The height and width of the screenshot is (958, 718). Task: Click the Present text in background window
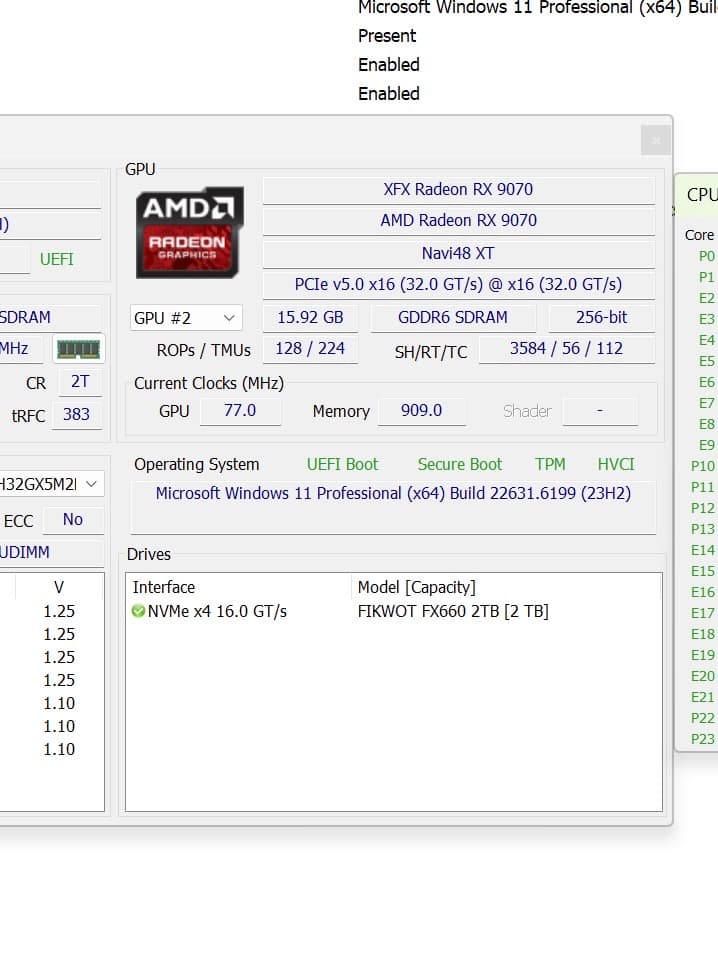[387, 36]
